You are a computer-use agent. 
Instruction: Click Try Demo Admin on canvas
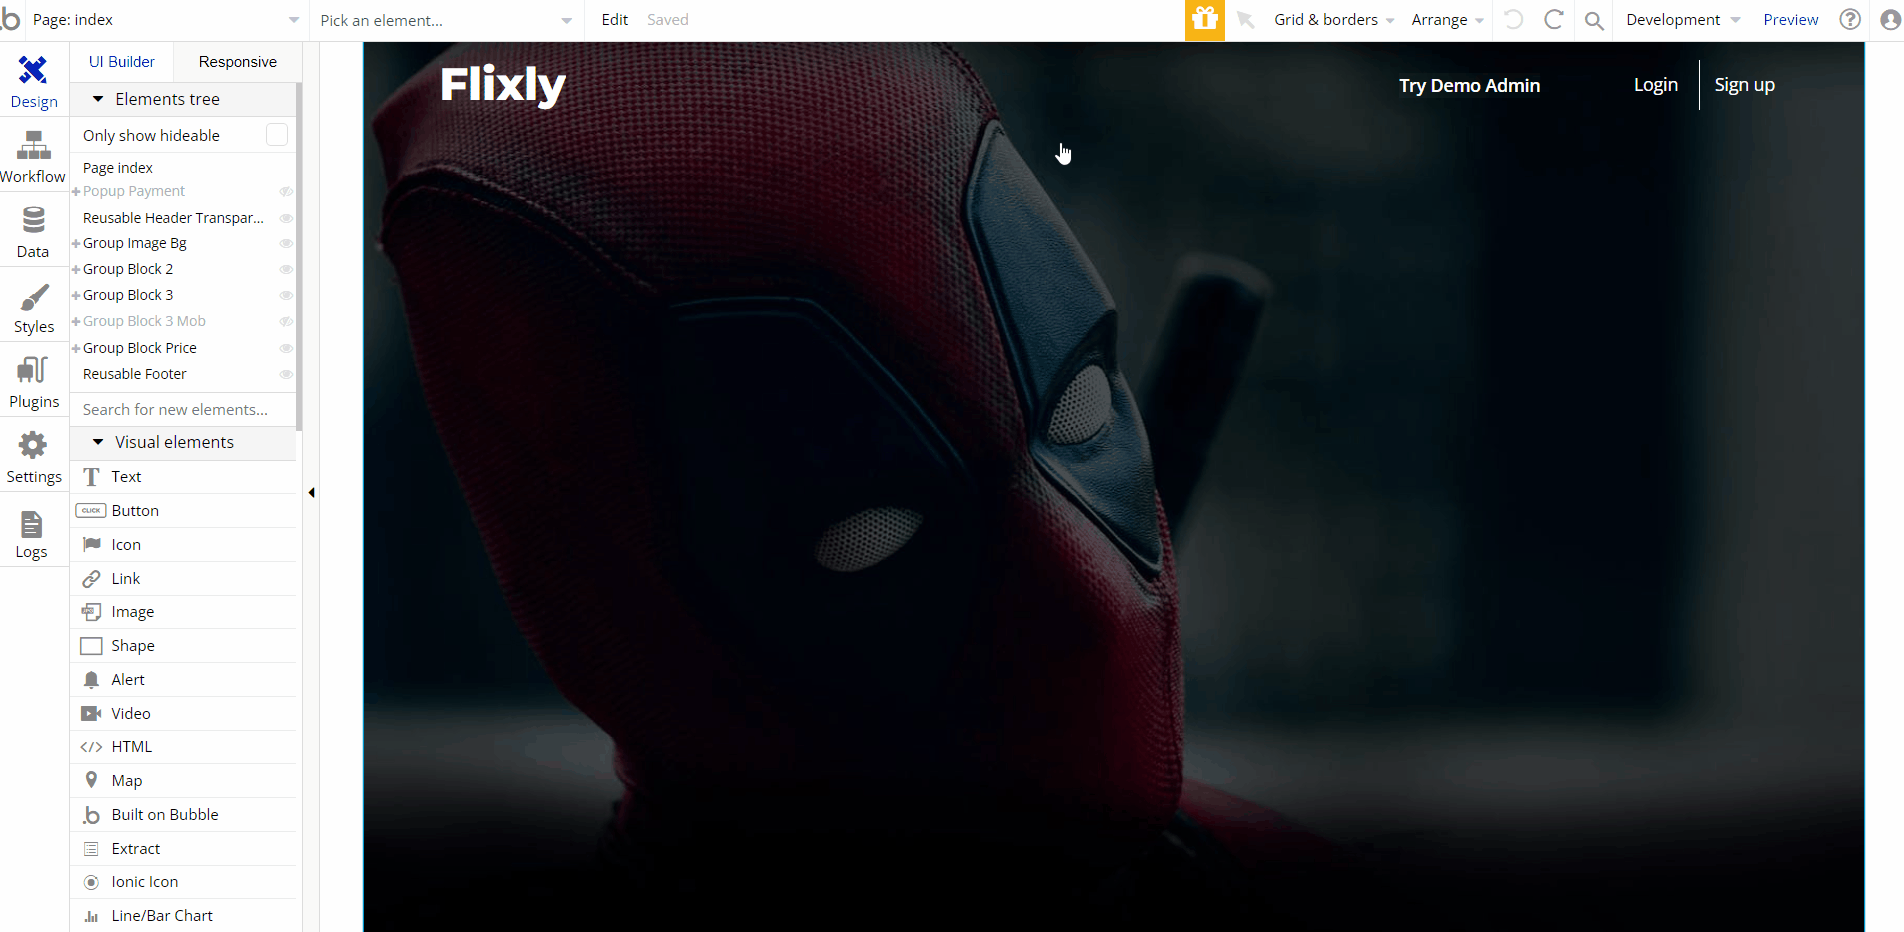(x=1469, y=86)
